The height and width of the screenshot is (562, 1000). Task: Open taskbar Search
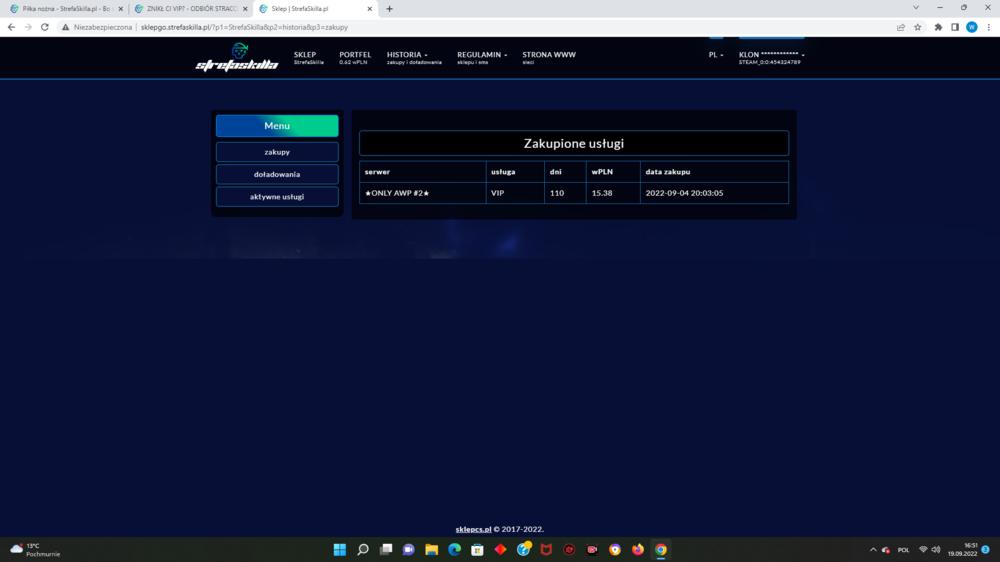tap(363, 549)
